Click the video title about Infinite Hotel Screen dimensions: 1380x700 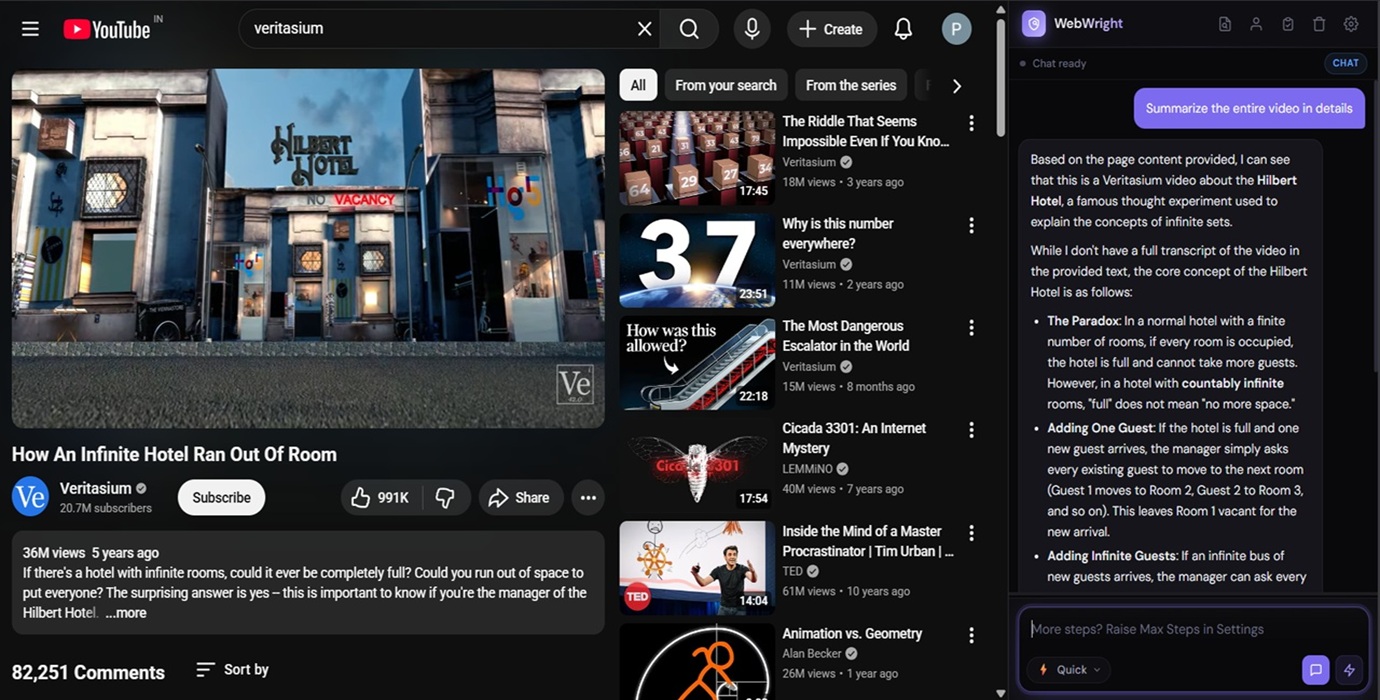tap(174, 454)
